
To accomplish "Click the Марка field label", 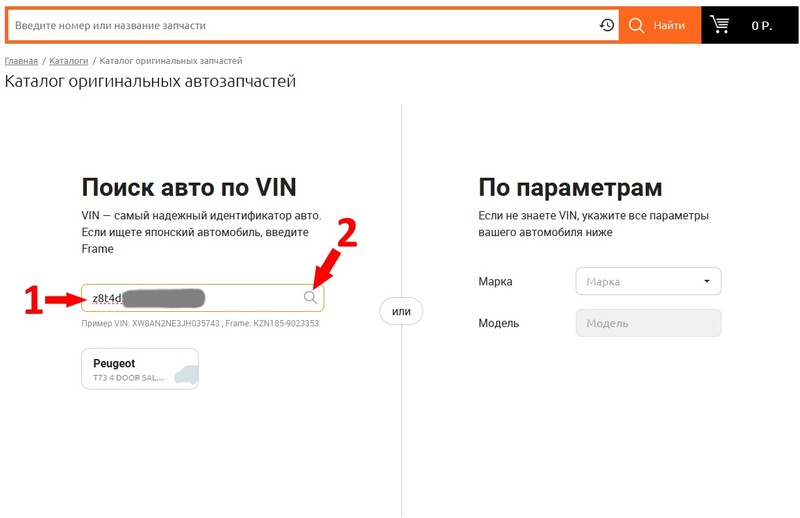I will (498, 282).
